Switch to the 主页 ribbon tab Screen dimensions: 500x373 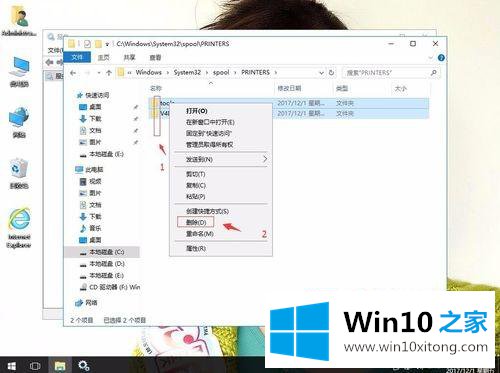click(104, 57)
